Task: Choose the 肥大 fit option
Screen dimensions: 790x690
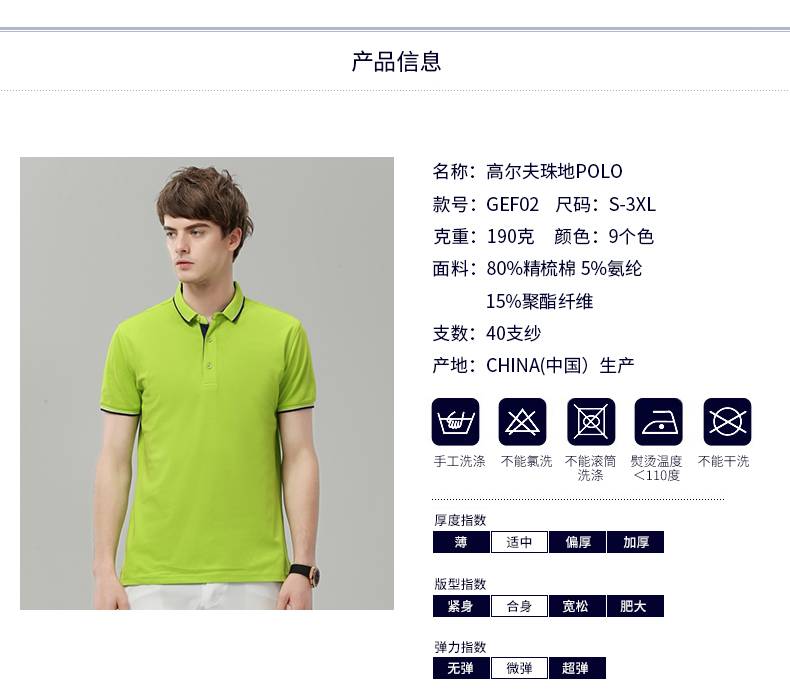Action: point(635,606)
